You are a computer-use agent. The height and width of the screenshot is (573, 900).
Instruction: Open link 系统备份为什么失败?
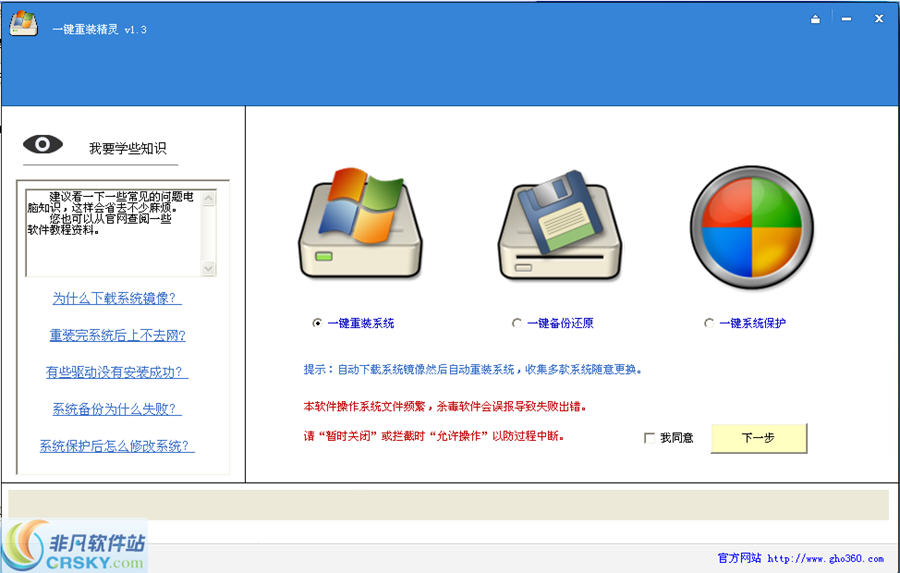pyautogui.click(x=117, y=409)
